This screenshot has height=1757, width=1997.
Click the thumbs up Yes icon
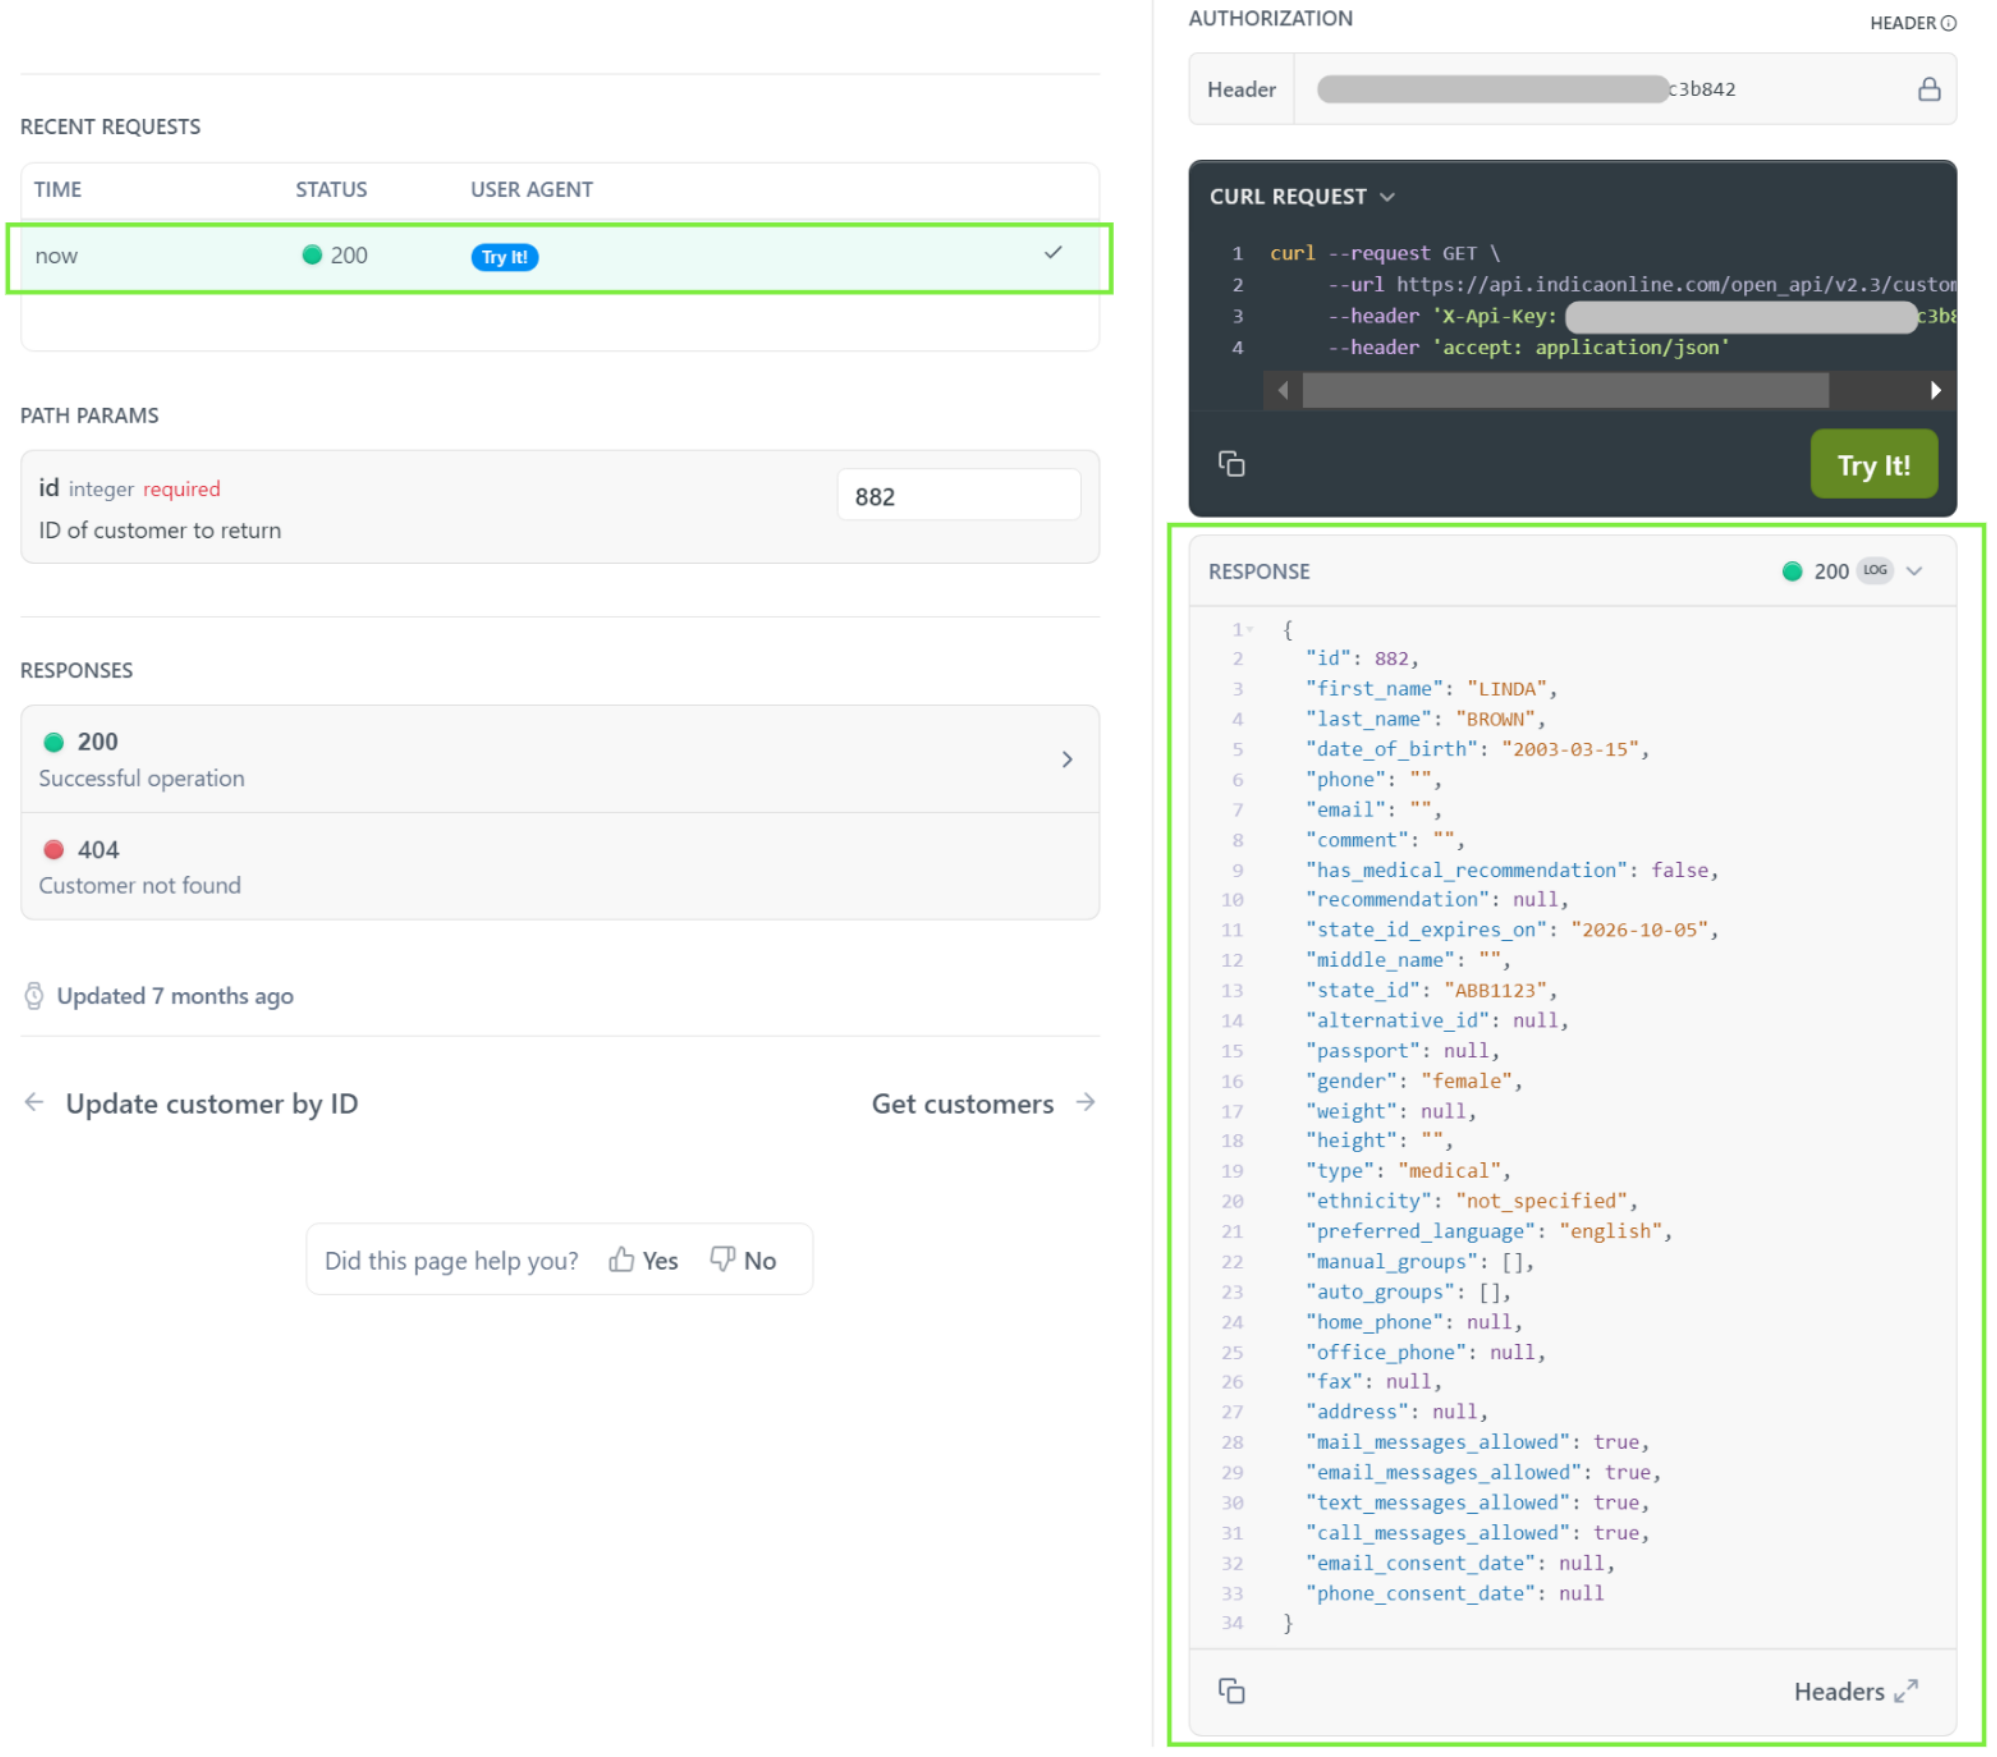pyautogui.click(x=622, y=1259)
